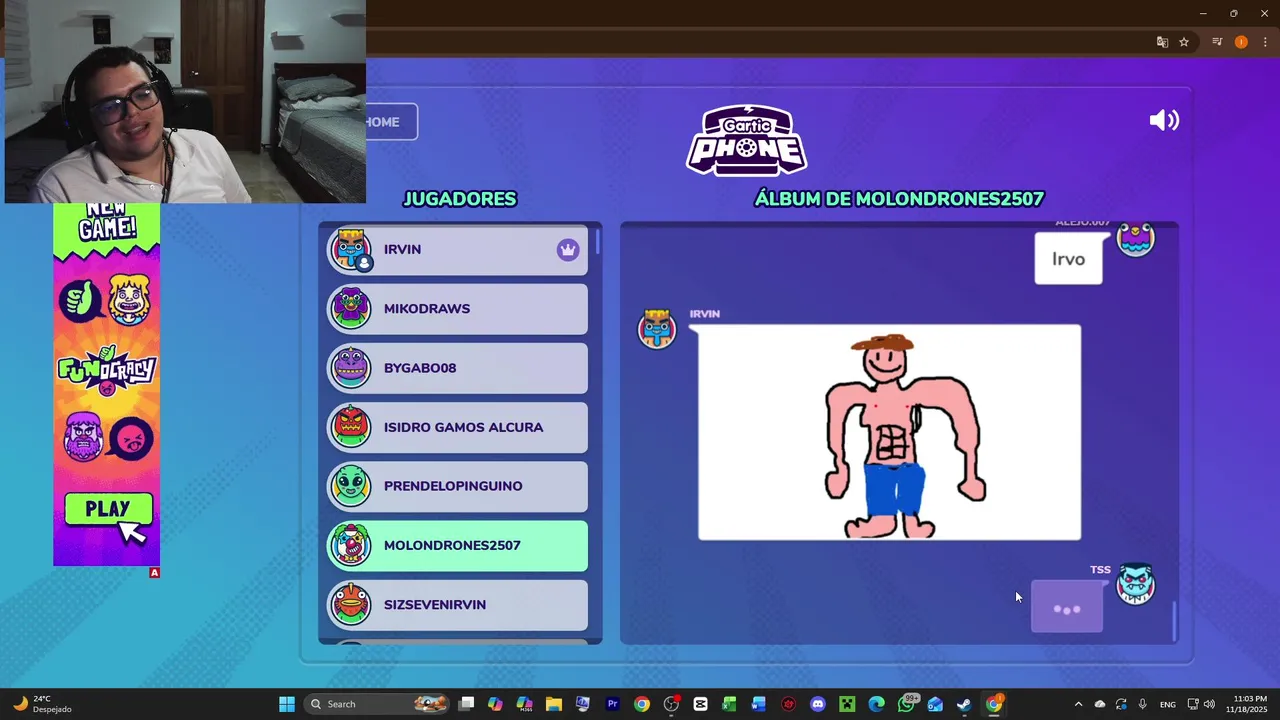
Task: Open Excel from taskbar
Action: tap(729, 704)
